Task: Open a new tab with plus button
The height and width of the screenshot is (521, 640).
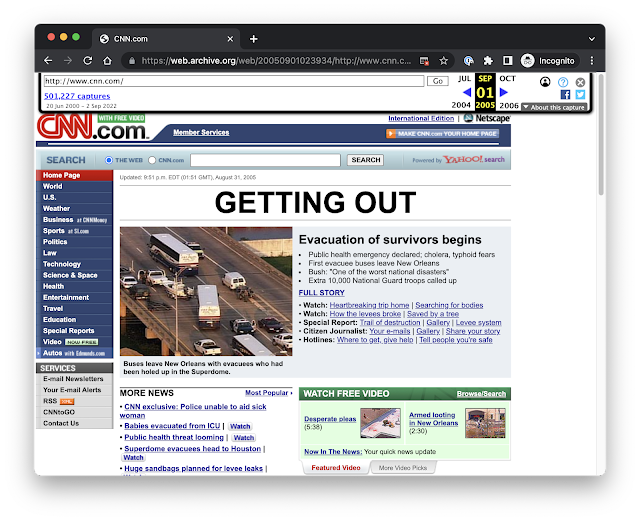Action: click(x=253, y=39)
